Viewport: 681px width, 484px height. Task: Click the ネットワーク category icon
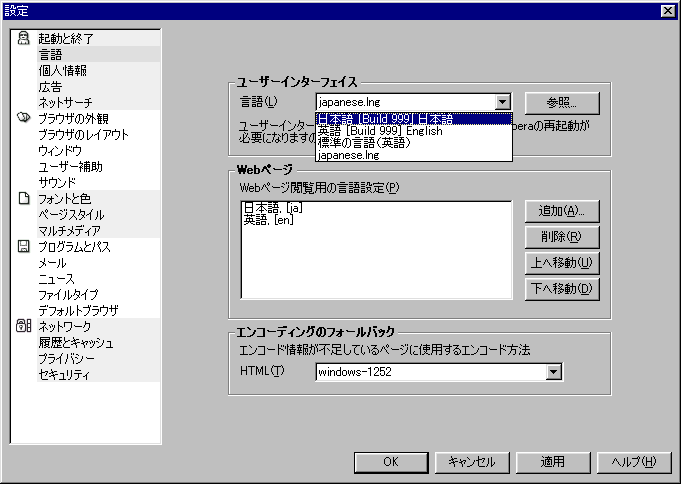24,326
